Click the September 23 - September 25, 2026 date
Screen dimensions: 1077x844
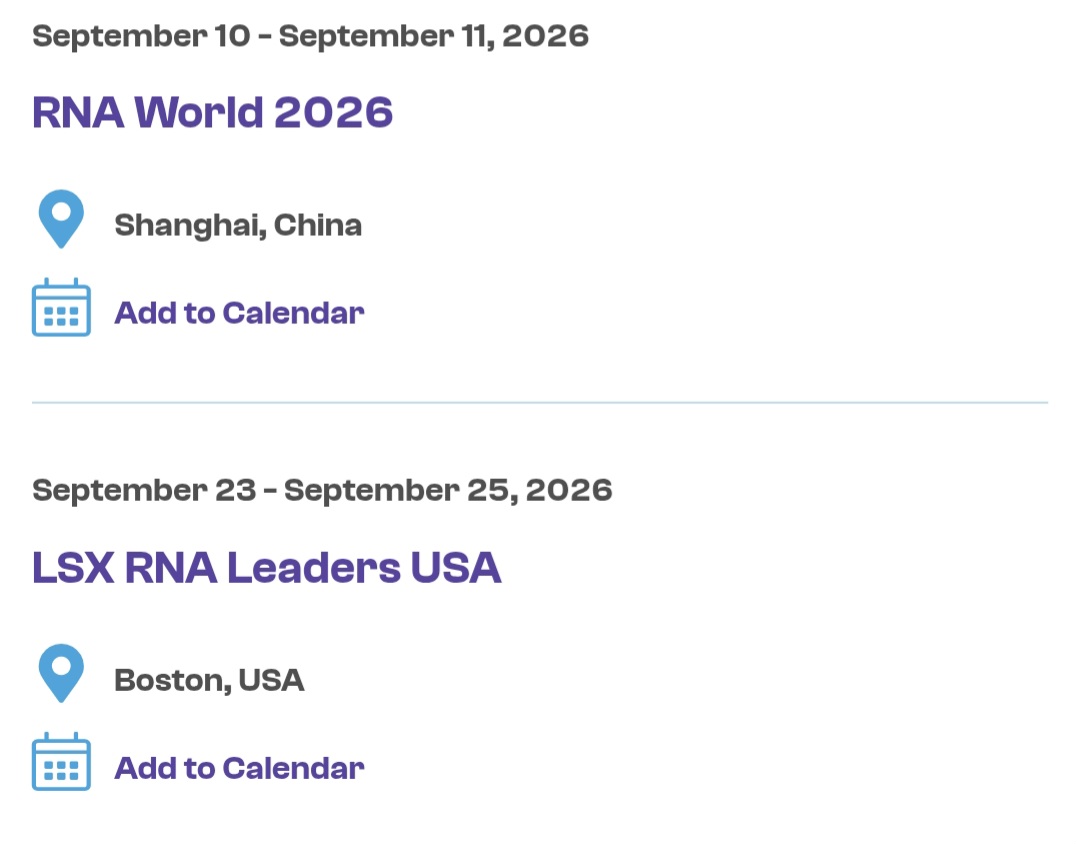click(322, 490)
